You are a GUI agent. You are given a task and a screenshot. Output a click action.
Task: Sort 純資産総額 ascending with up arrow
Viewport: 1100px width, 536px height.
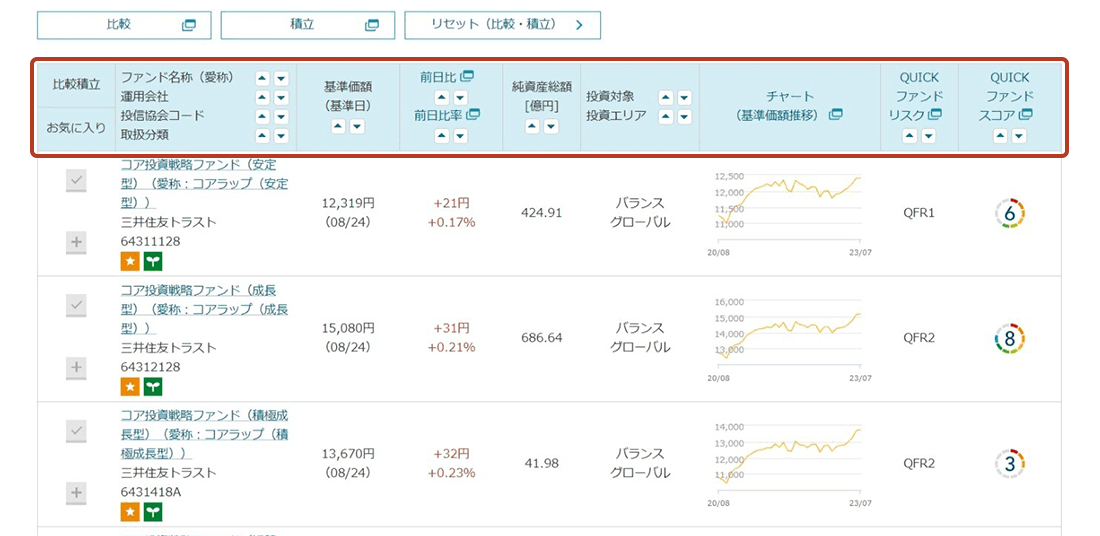point(532,127)
